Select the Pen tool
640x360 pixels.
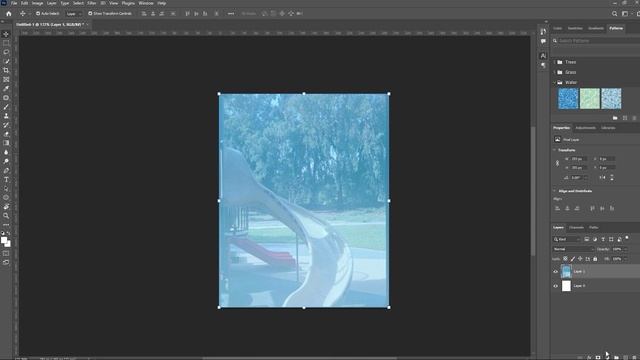(6, 171)
